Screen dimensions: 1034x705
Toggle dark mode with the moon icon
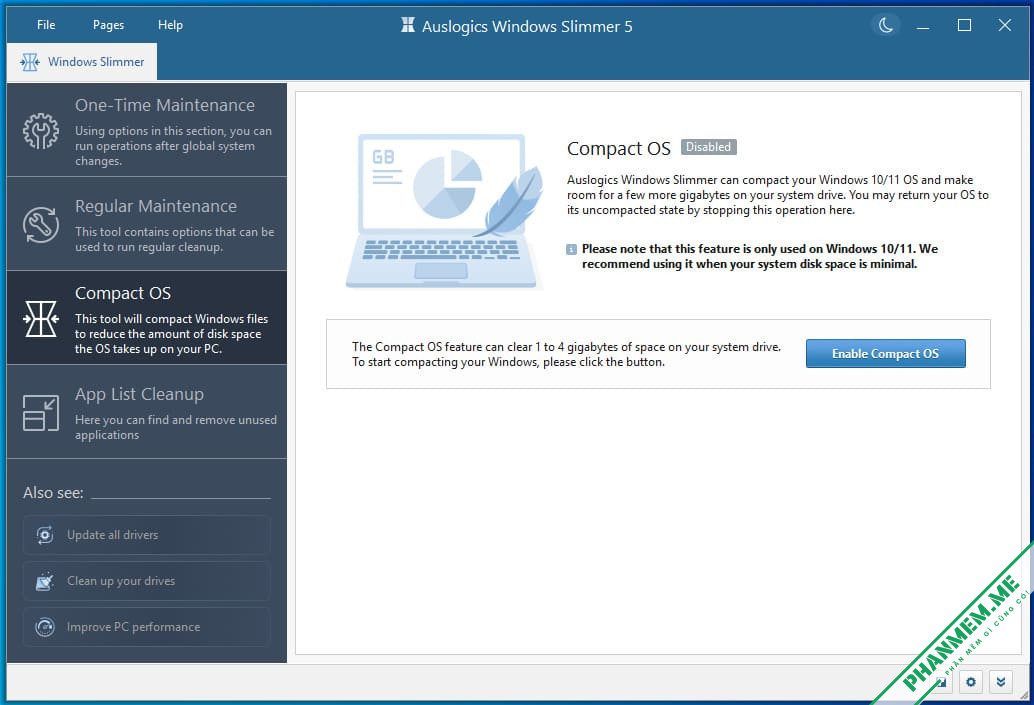click(x=886, y=26)
